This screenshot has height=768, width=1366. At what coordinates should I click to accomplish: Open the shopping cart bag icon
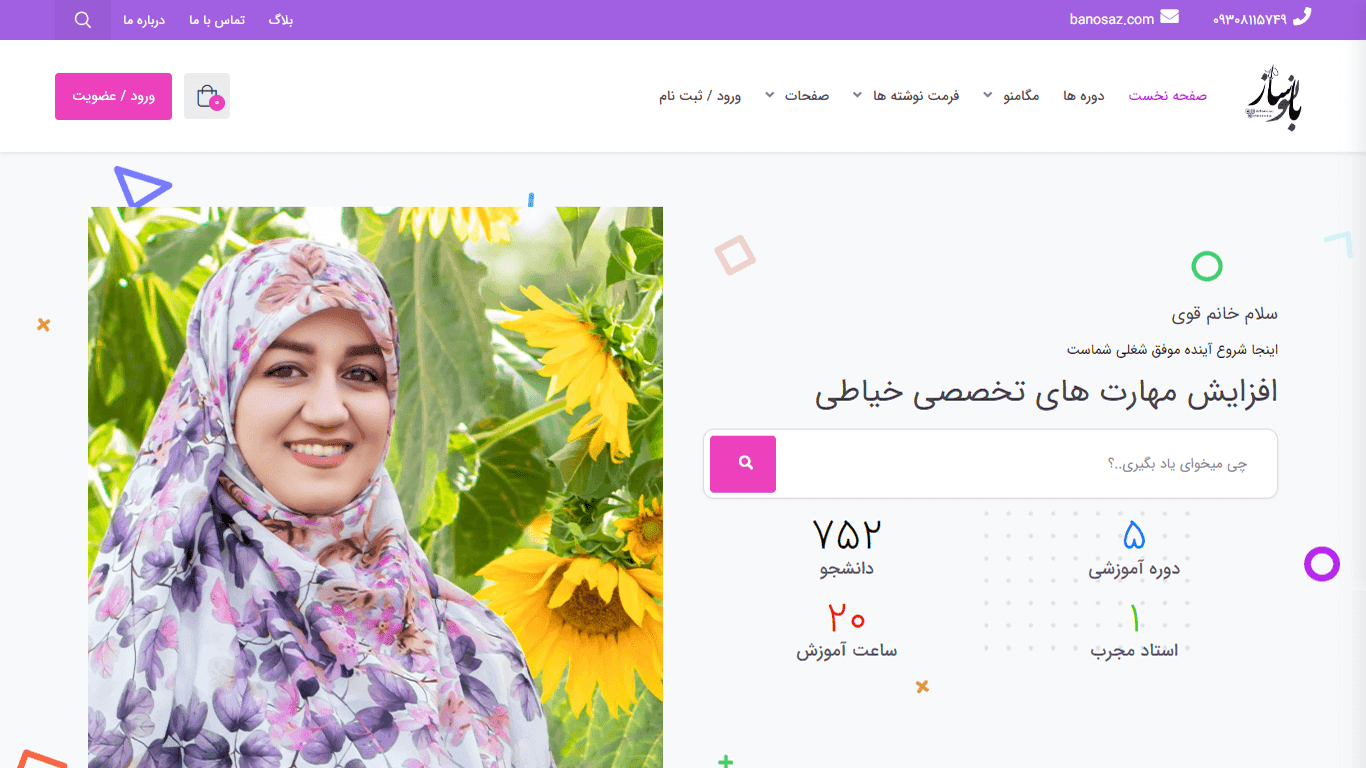pos(207,96)
